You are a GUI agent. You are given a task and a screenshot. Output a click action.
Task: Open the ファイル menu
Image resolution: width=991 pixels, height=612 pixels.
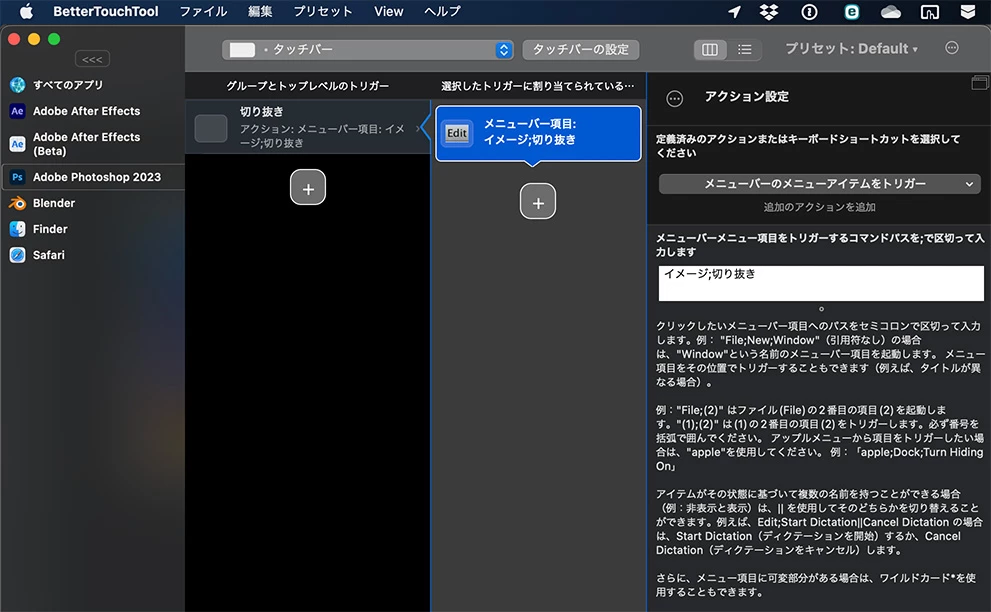coord(203,11)
